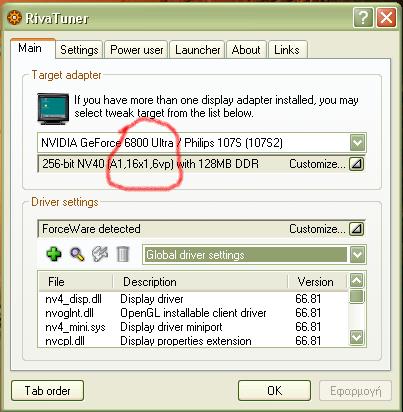The image size is (403, 412).
Task: Select the nv4_disp.dll row
Action: [193, 299]
